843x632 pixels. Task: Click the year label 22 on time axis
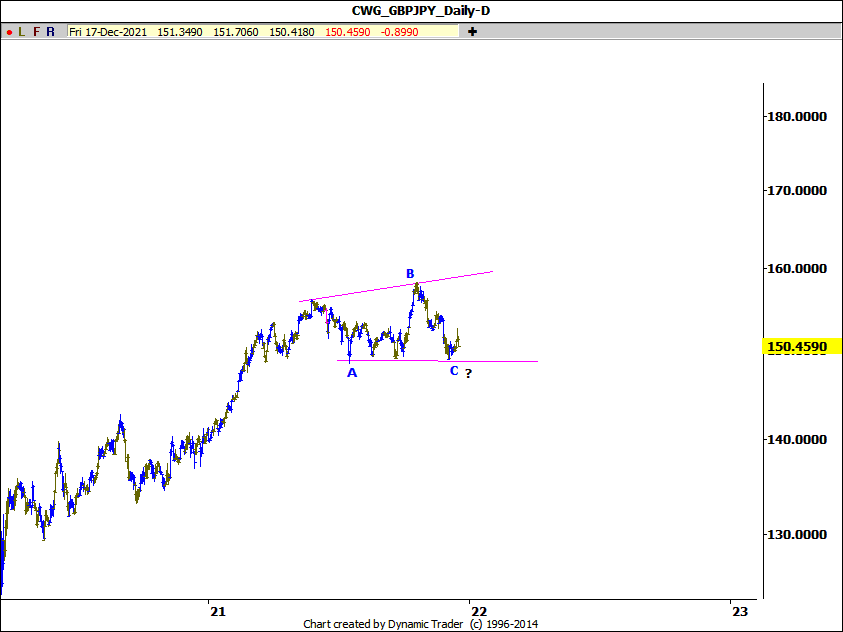pyautogui.click(x=478, y=611)
